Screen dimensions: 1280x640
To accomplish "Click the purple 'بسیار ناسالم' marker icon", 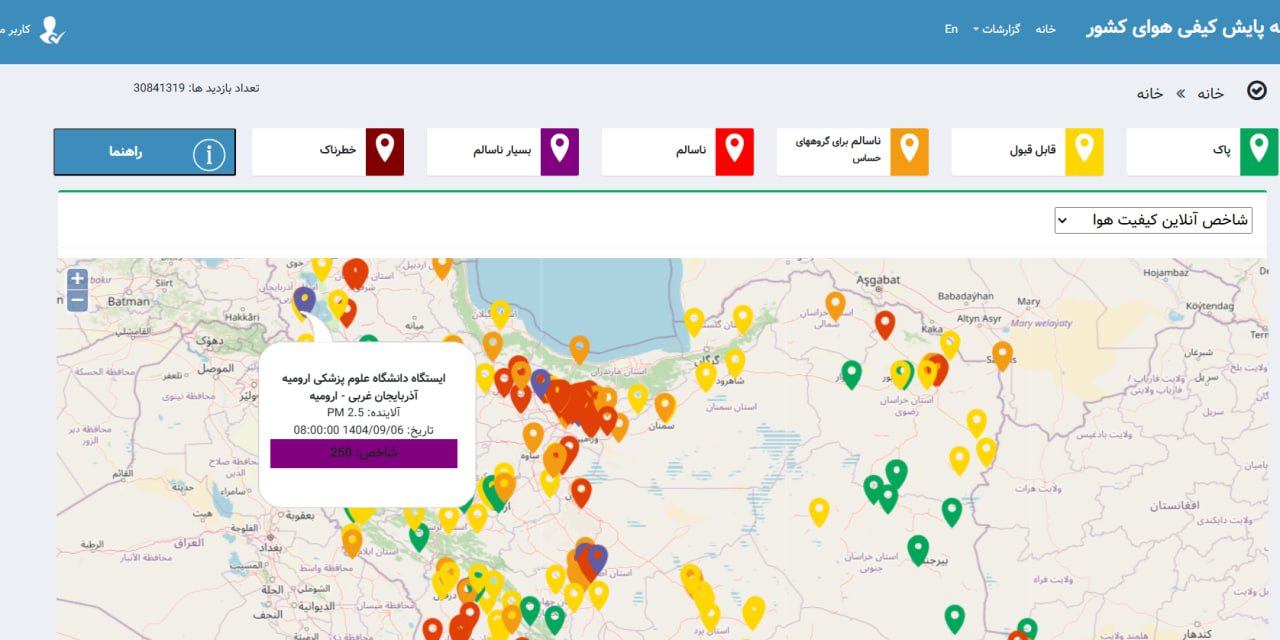I will click(x=560, y=151).
